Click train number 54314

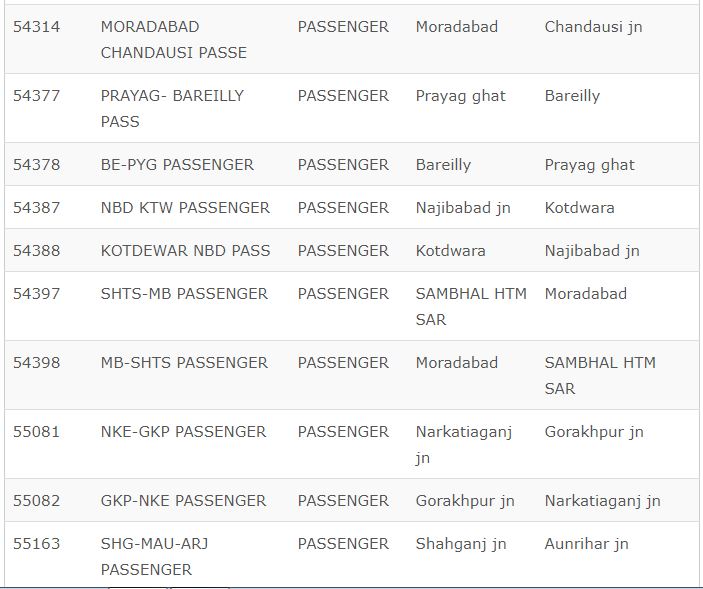(36, 27)
